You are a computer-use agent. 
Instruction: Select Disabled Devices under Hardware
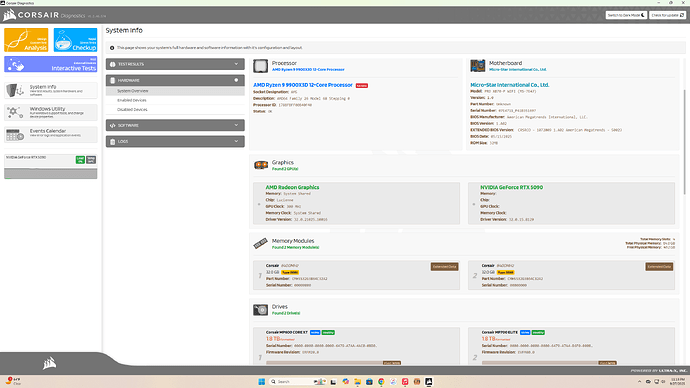pos(175,110)
